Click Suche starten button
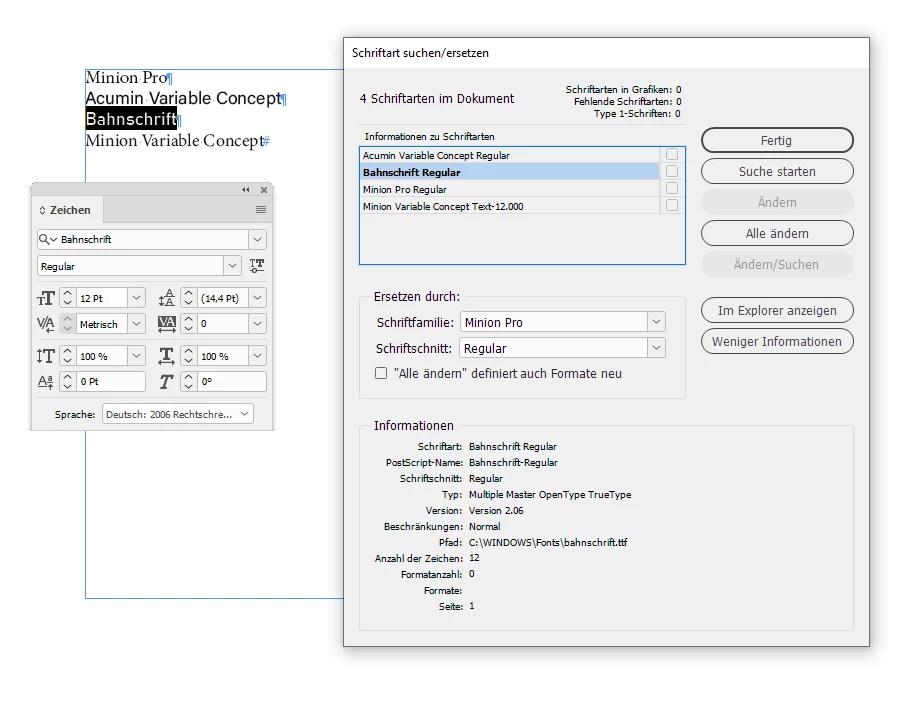 pos(777,171)
